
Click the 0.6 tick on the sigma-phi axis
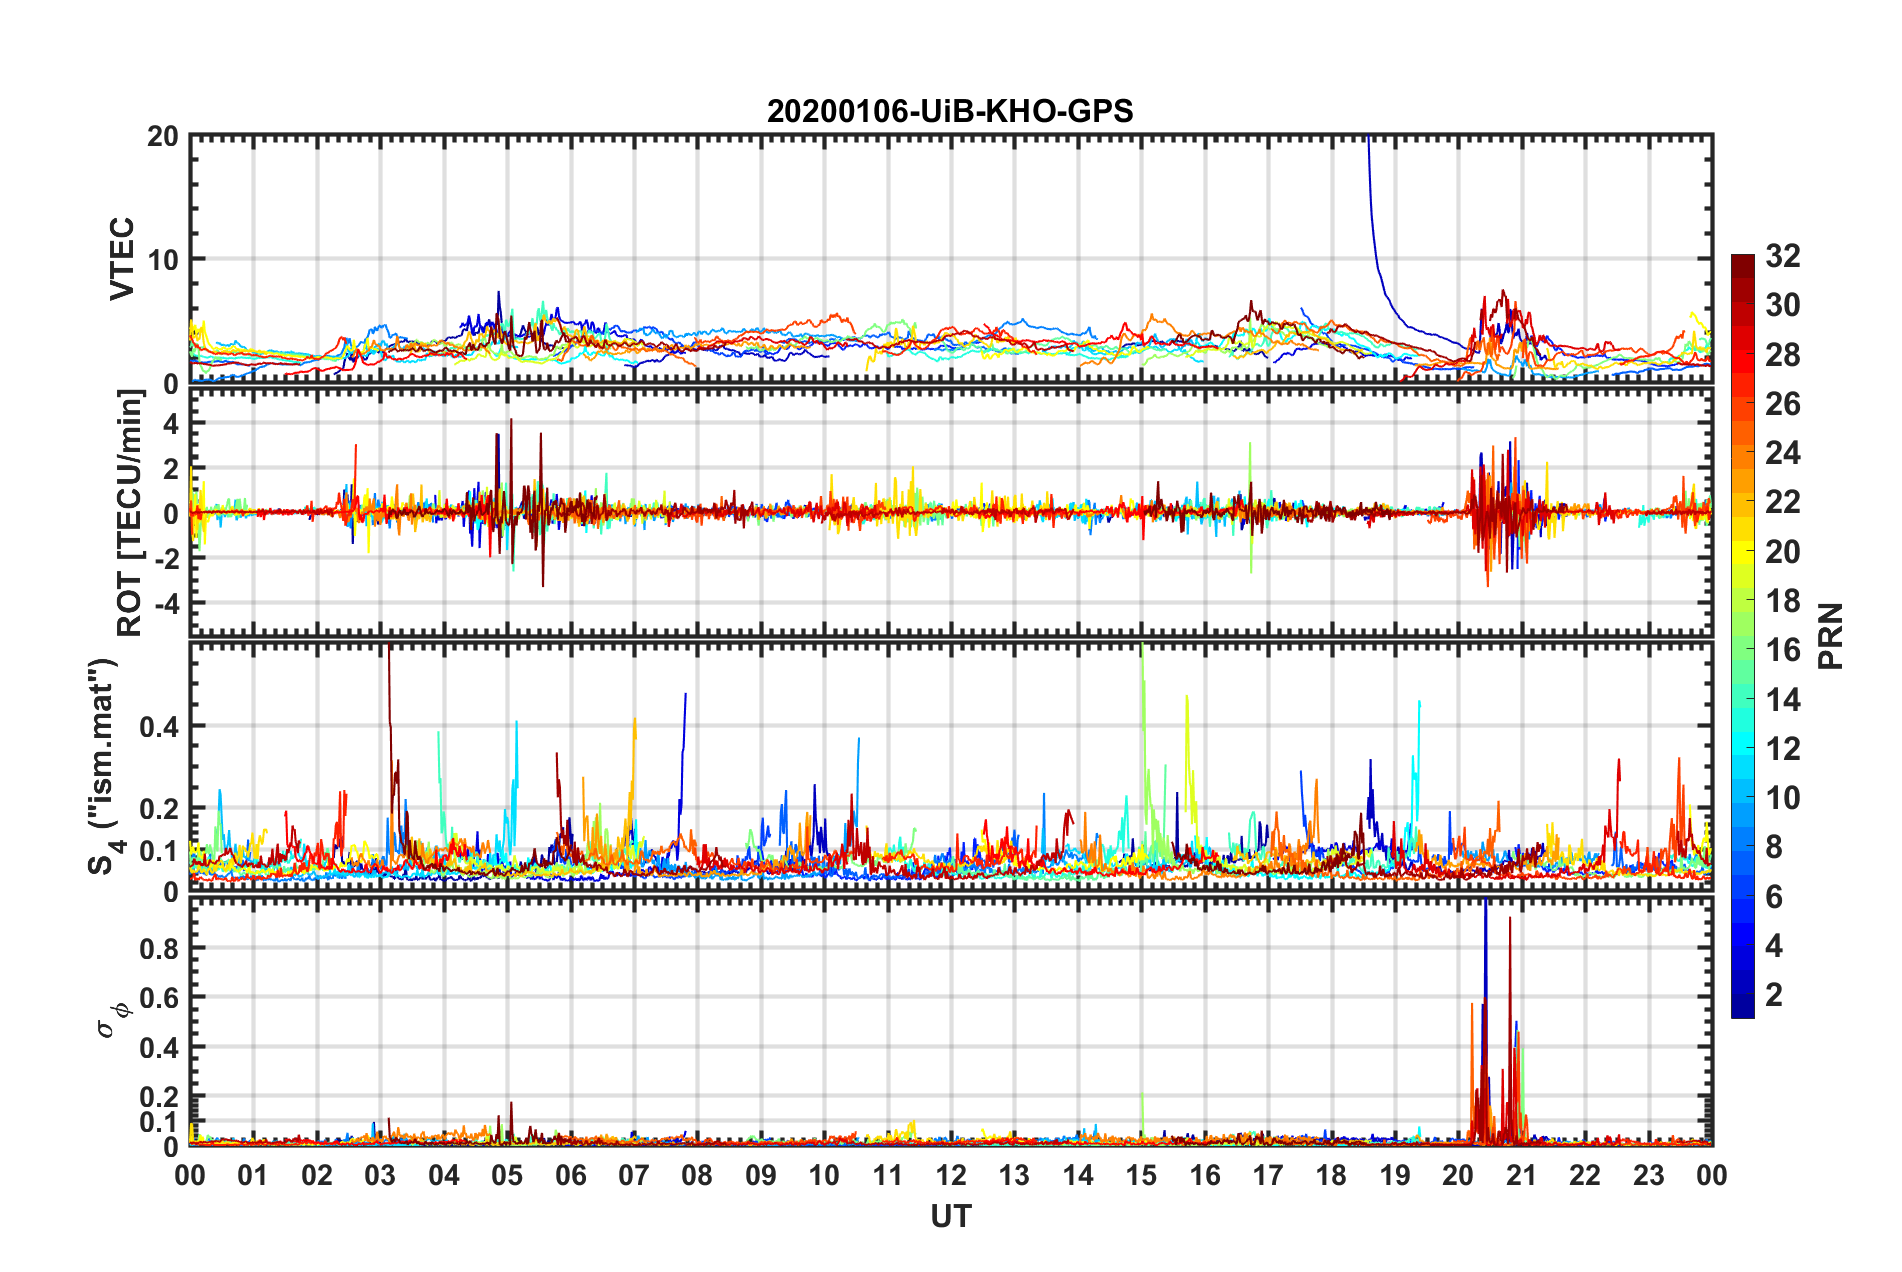159,998
